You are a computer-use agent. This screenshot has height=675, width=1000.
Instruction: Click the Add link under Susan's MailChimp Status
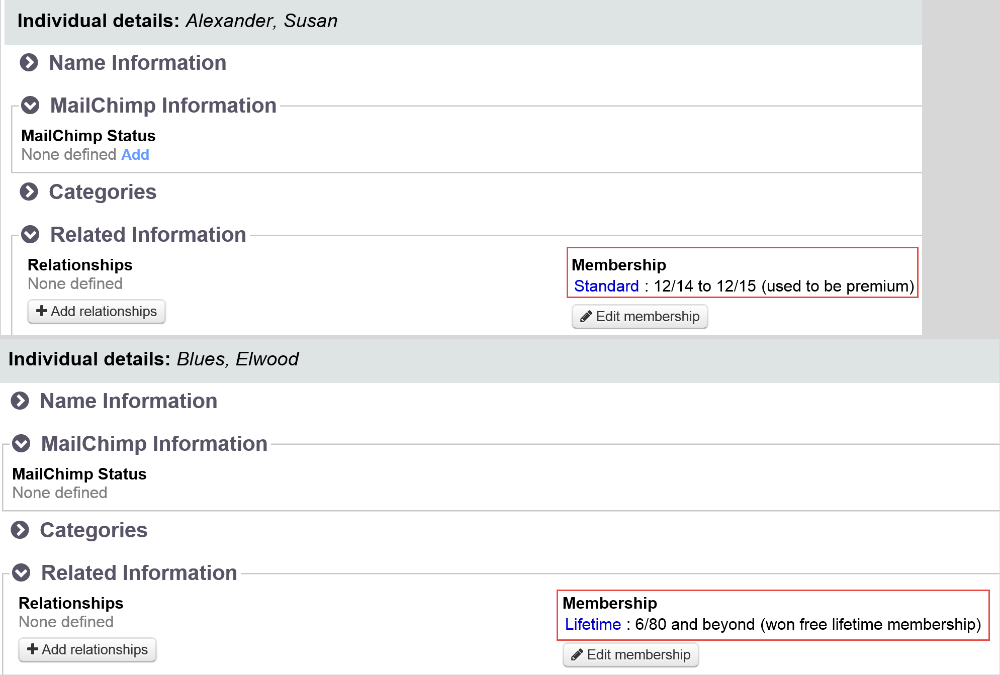point(135,154)
